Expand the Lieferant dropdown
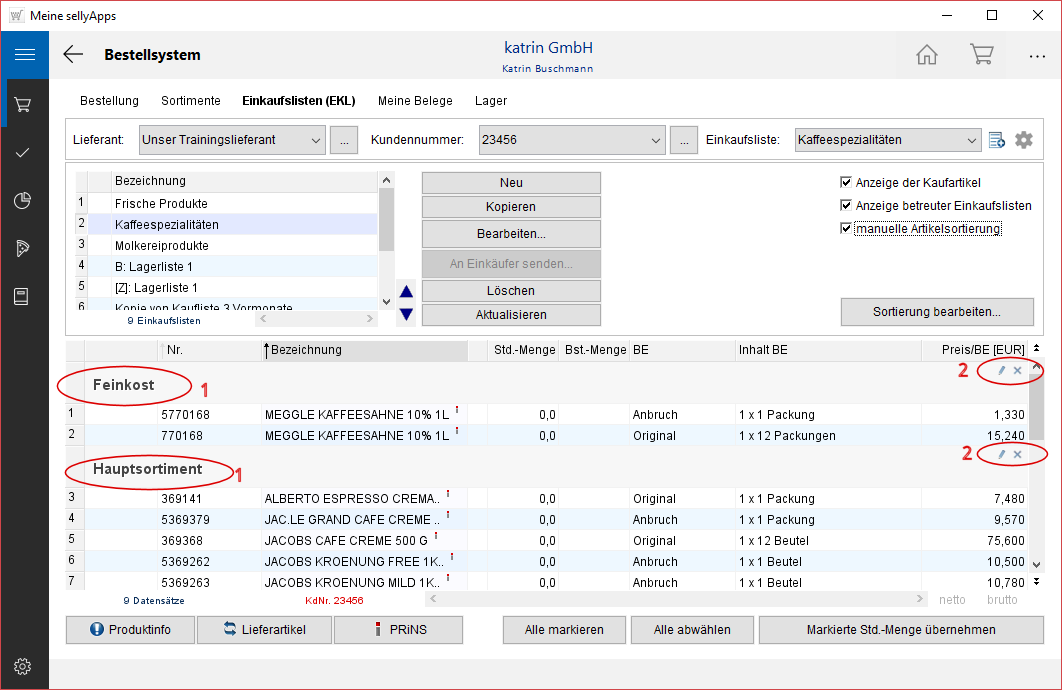The height and width of the screenshot is (690, 1062). coord(316,140)
